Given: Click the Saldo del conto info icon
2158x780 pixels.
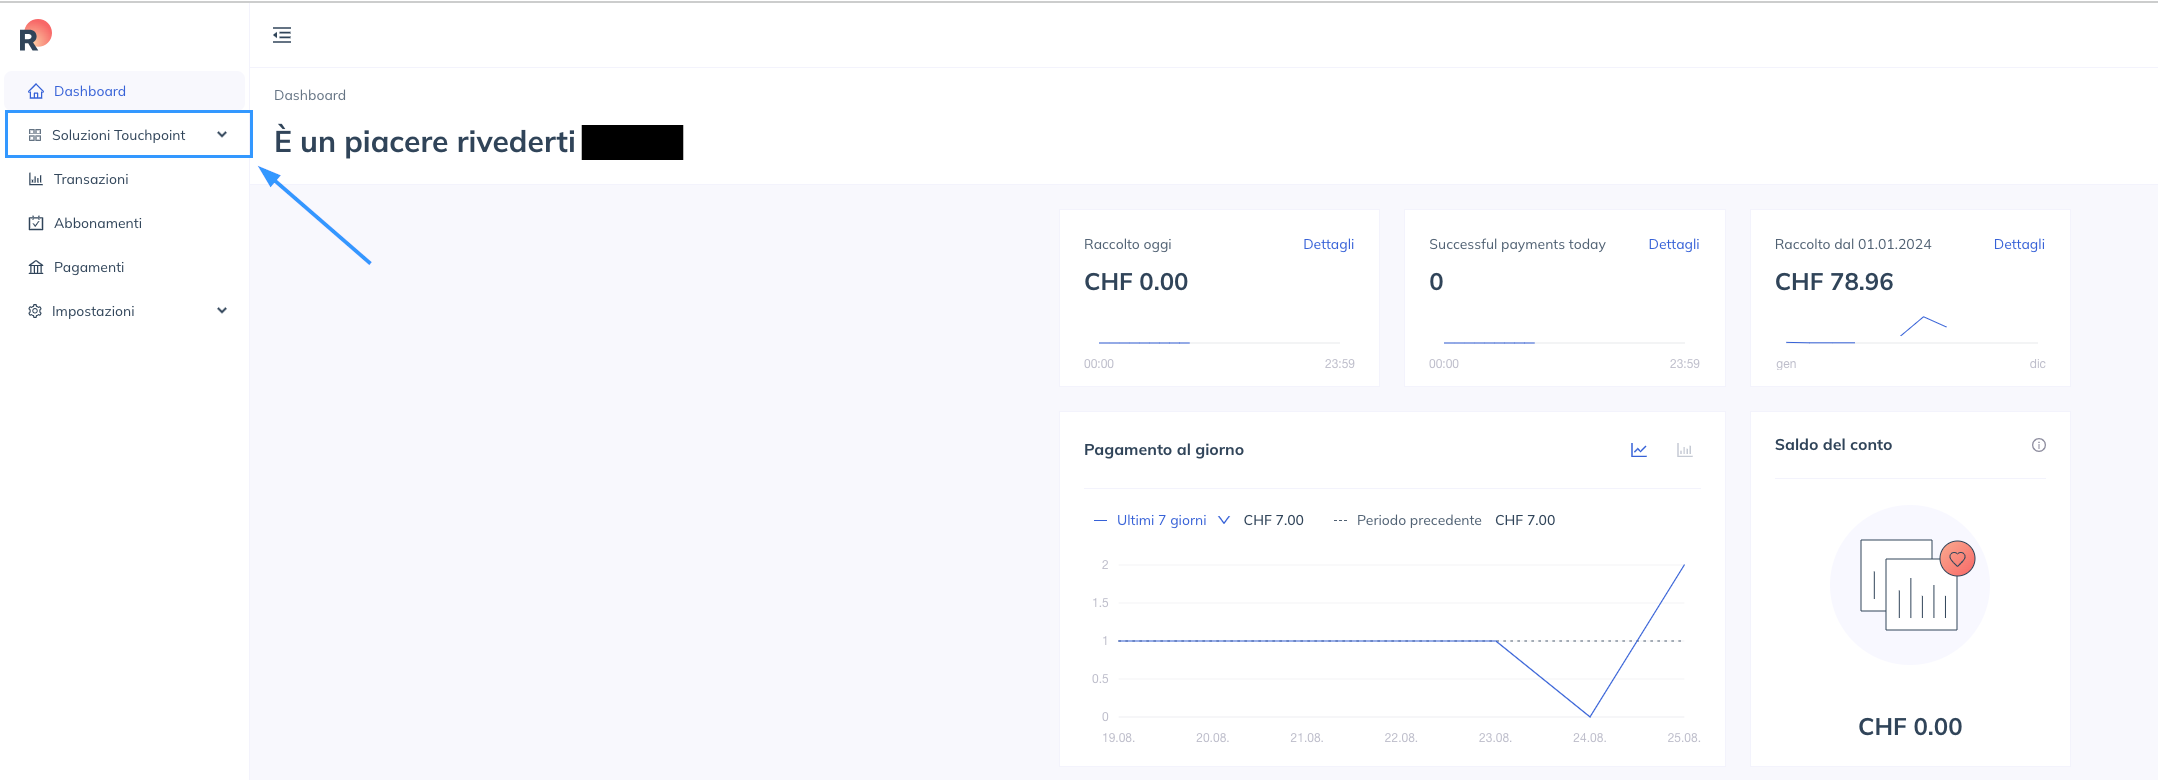Looking at the screenshot, I should [2038, 445].
